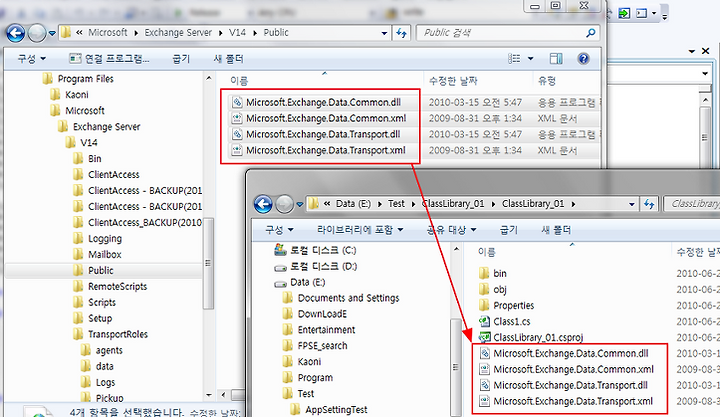The width and height of the screenshot is (720, 417).
Task: Refresh the ClassLibrary_01 address bar
Action: (649, 204)
